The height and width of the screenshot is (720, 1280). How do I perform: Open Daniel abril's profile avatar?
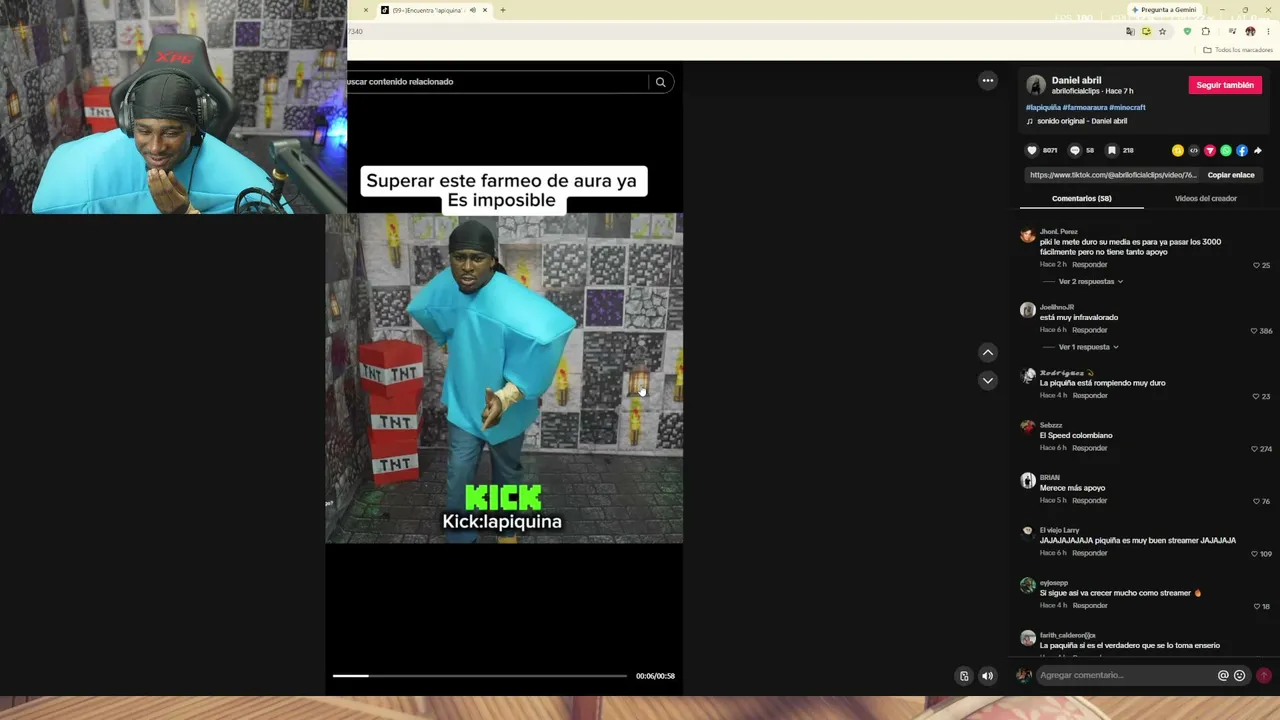1036,85
